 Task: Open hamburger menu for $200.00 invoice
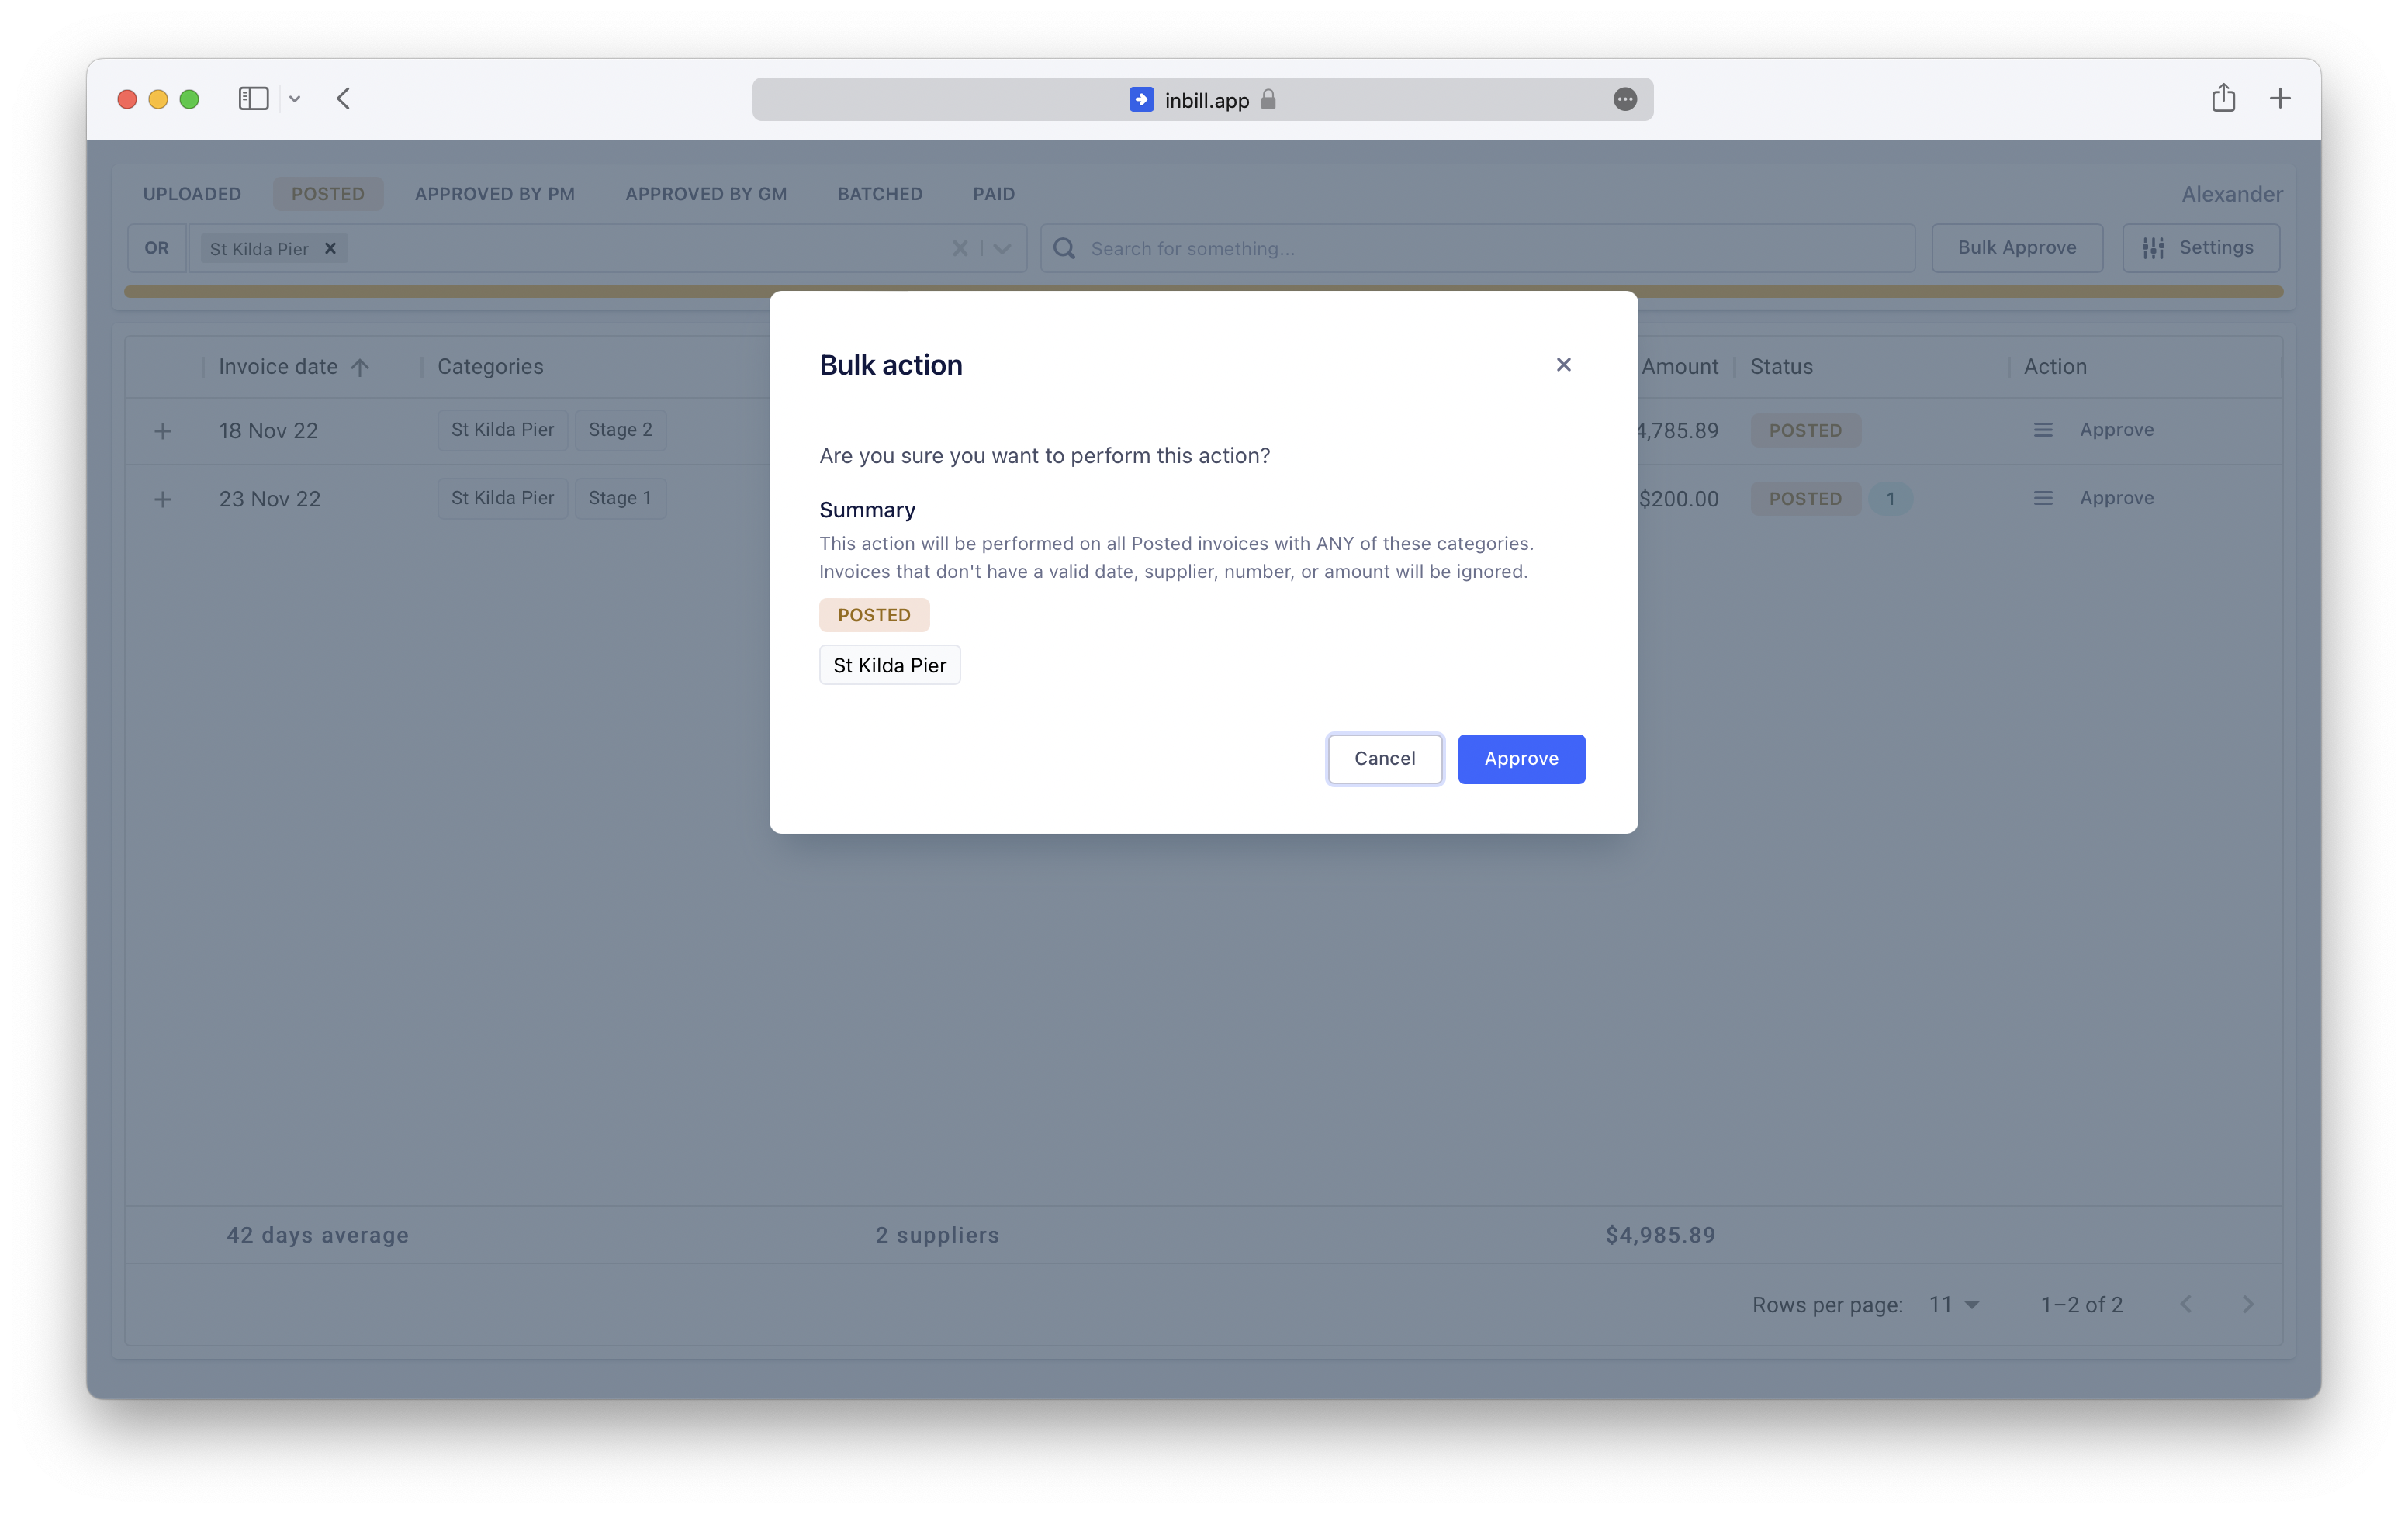coord(2042,498)
